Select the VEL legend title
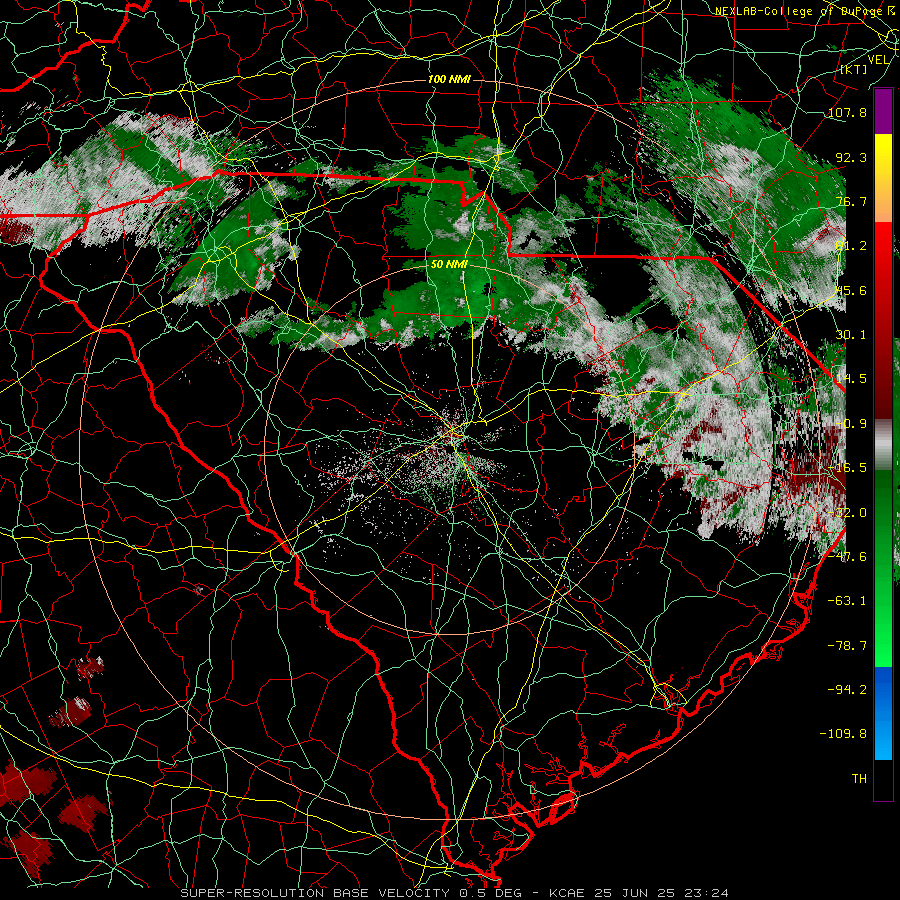 878,60
